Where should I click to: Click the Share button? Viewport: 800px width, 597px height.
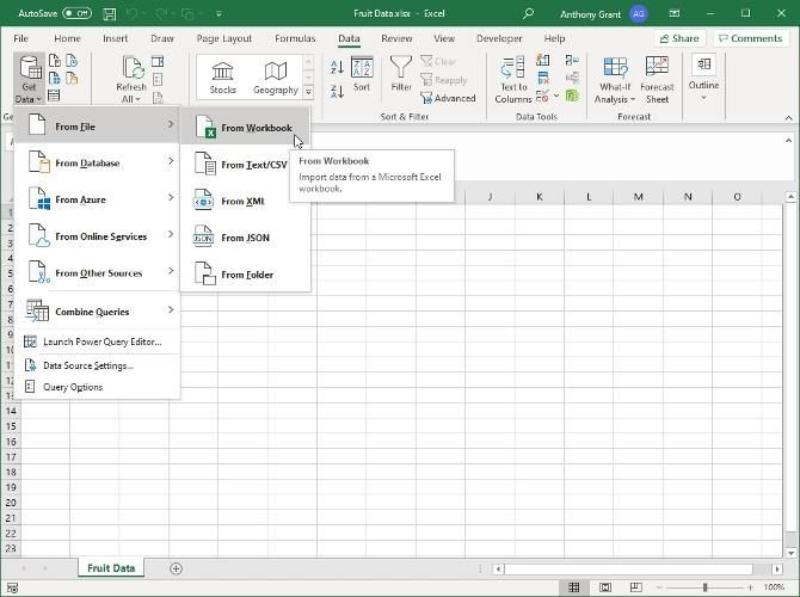(678, 39)
